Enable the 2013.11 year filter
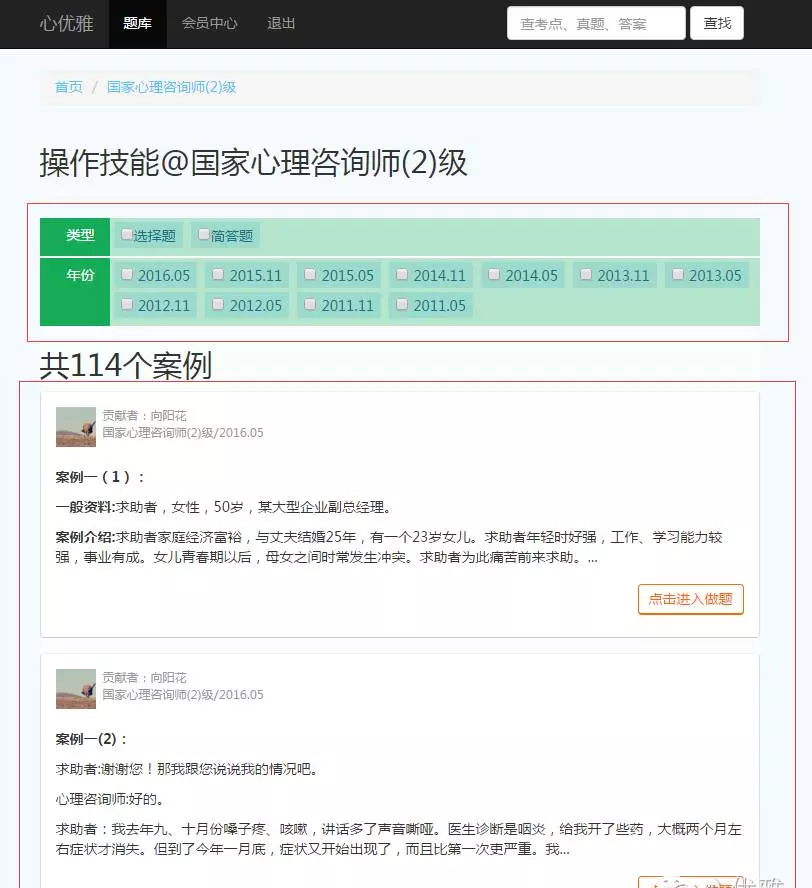 tap(586, 275)
